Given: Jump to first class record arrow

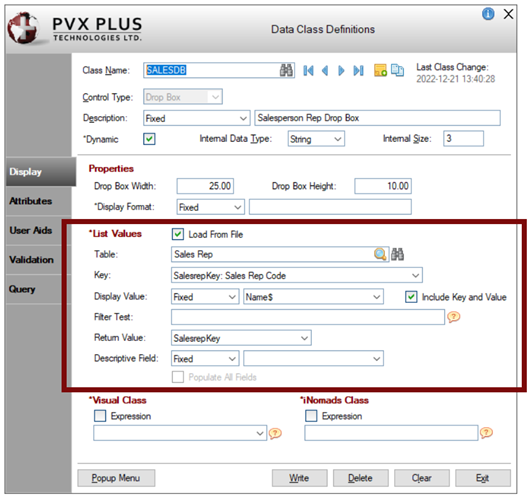Looking at the screenshot, I should pos(308,71).
